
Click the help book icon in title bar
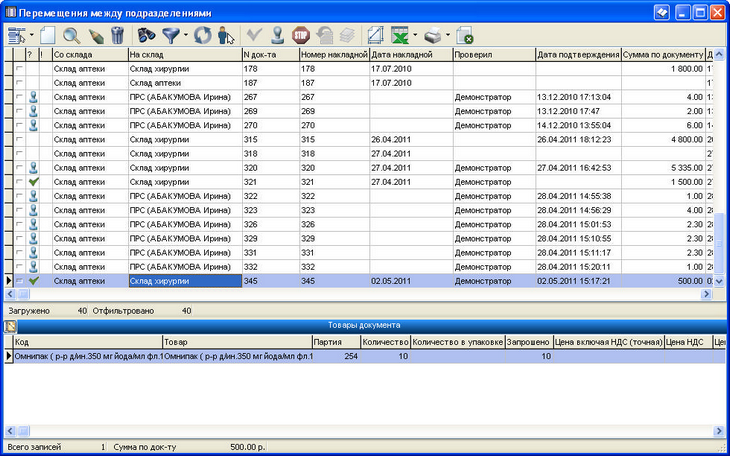coord(661,13)
